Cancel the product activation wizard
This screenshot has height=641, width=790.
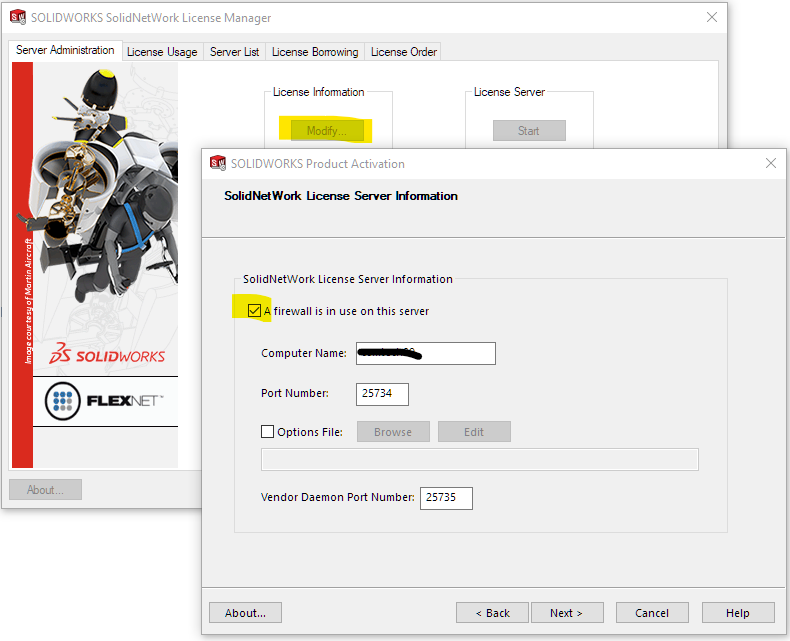click(x=652, y=613)
